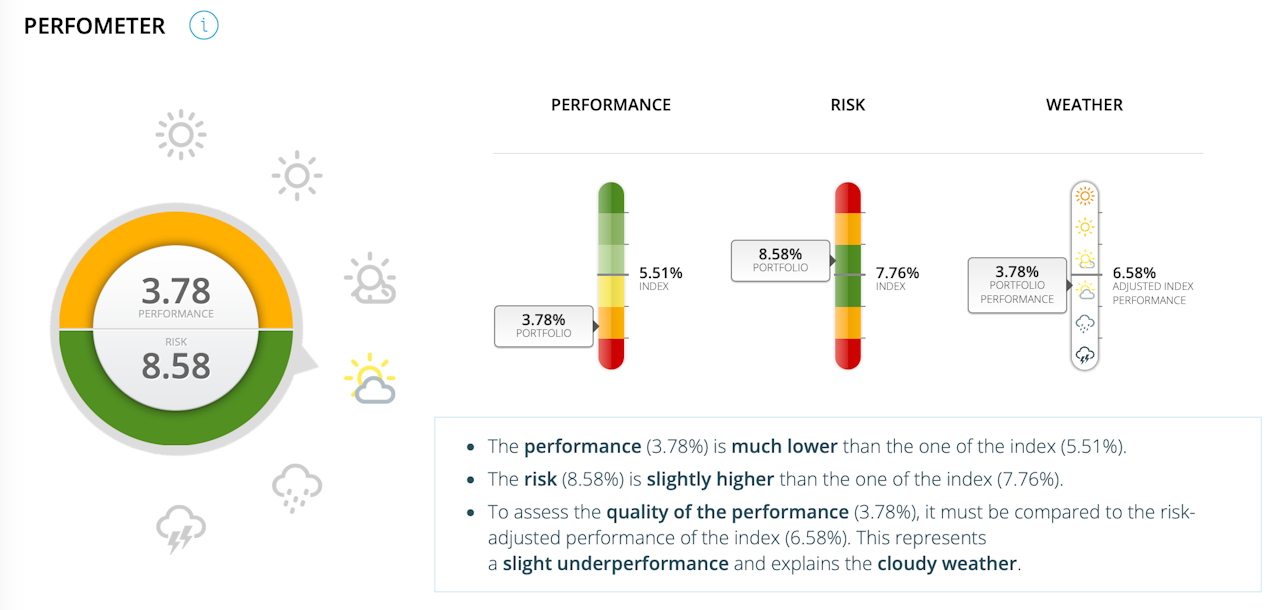
Task: Click the orange sun at top of Weather gauge
Action: coord(1085,197)
